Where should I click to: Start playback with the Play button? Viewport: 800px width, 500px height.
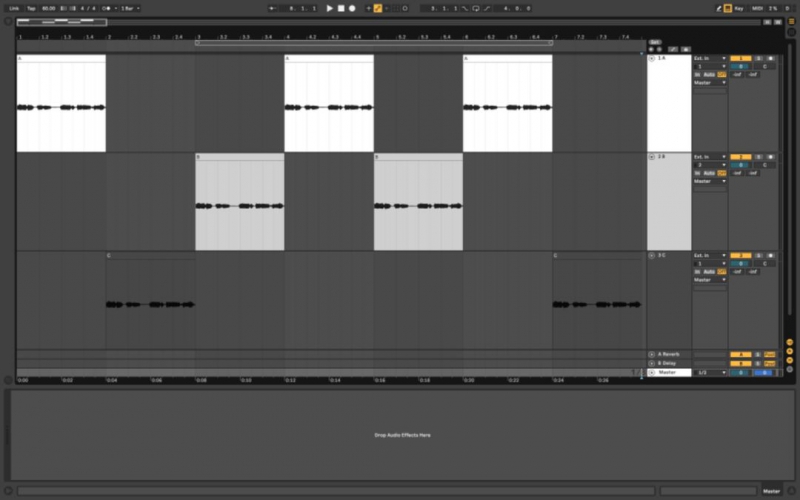330,8
